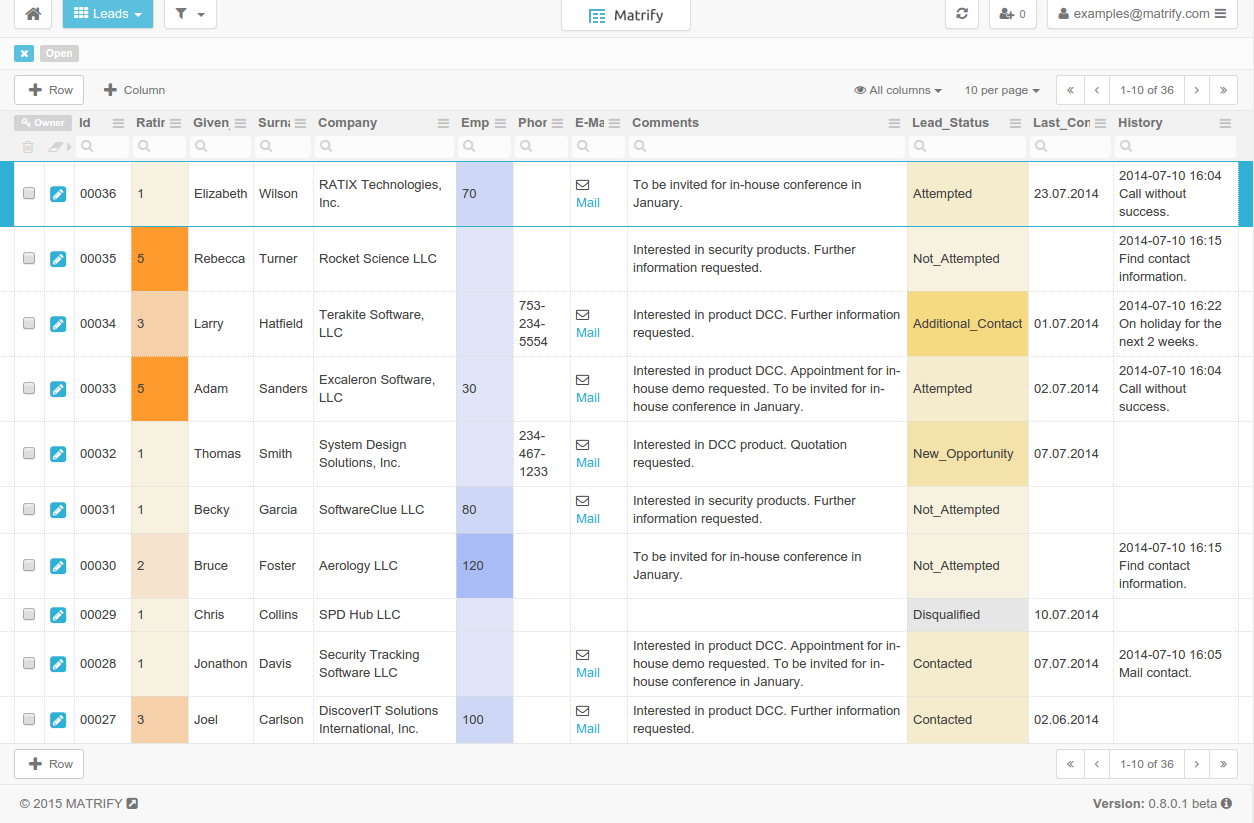1254x823 pixels.
Task: Remove the Open filter tag
Action: (24, 54)
